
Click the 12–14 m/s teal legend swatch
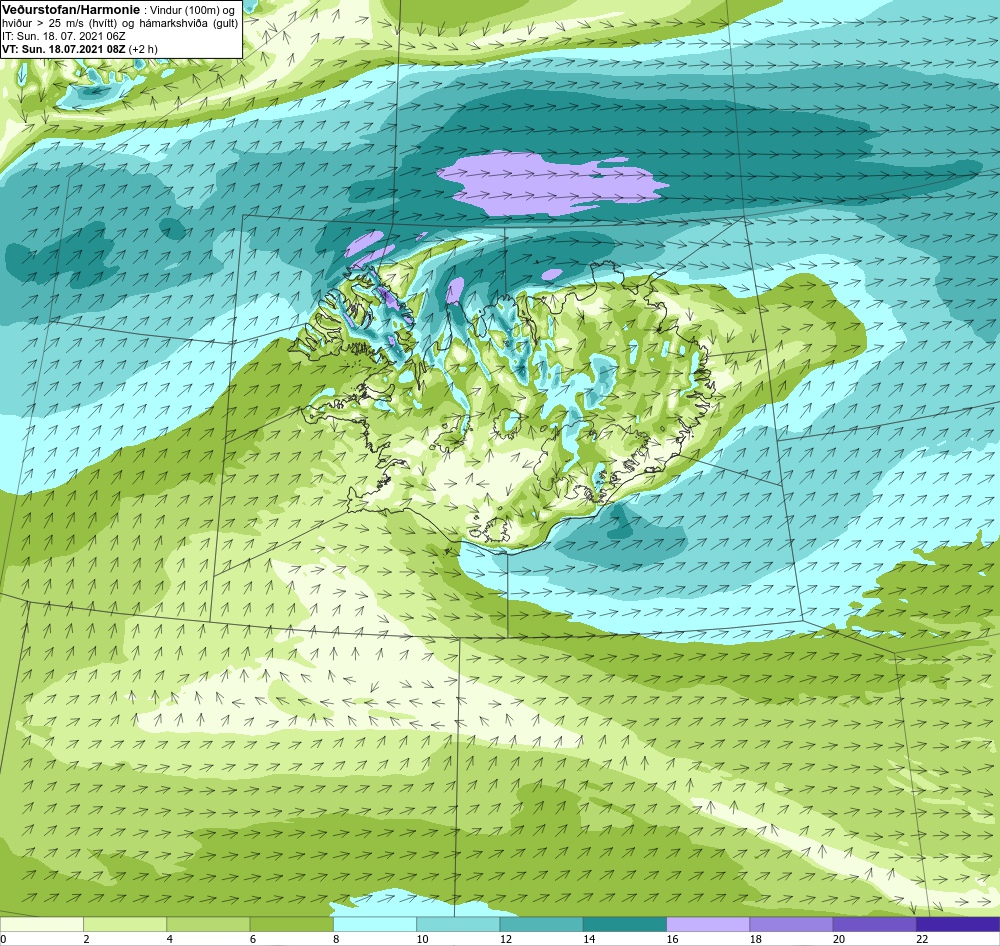[541, 924]
